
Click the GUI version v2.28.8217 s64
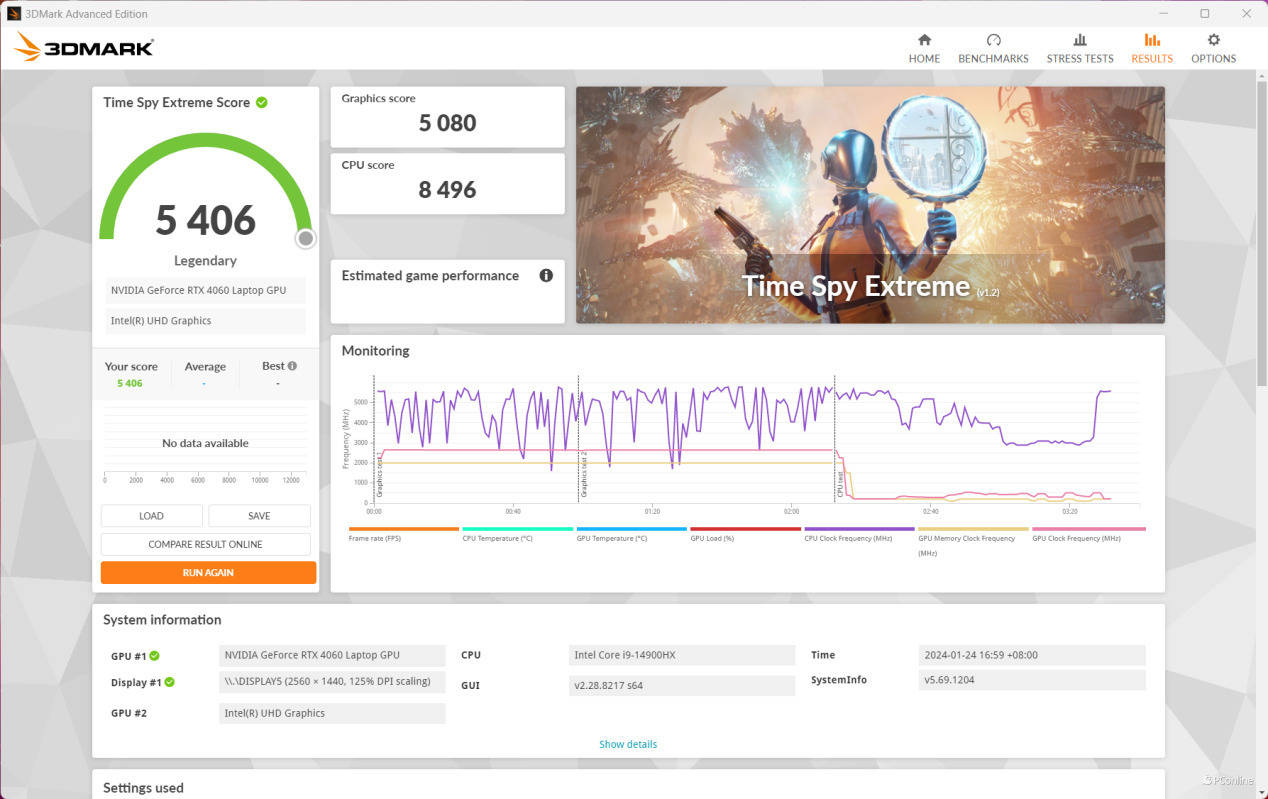pos(682,686)
